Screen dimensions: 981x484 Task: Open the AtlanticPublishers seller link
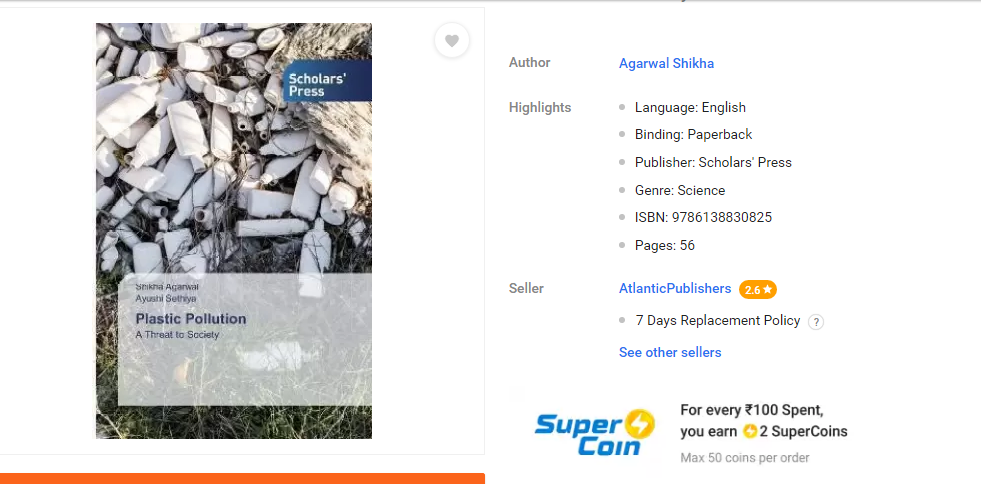pos(674,288)
